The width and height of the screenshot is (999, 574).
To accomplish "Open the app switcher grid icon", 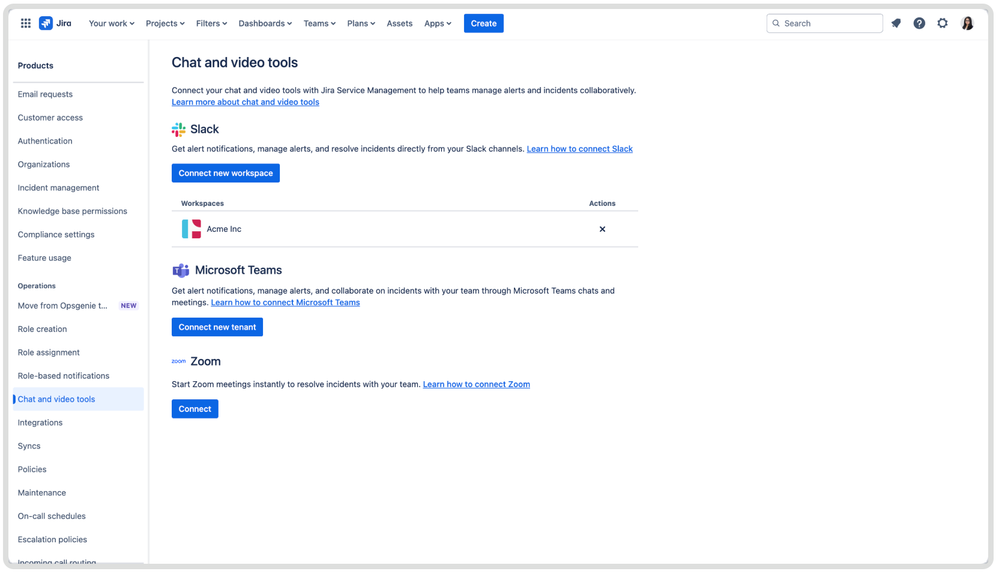I will pos(25,24).
